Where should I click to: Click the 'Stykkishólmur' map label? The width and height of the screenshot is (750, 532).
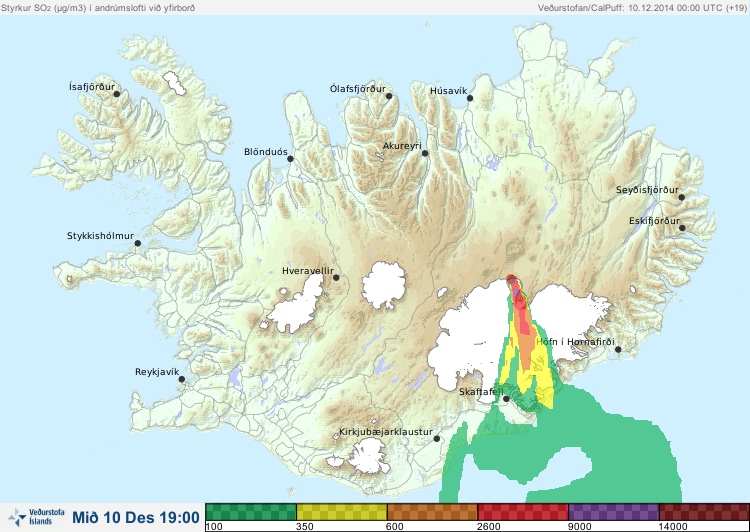point(100,236)
